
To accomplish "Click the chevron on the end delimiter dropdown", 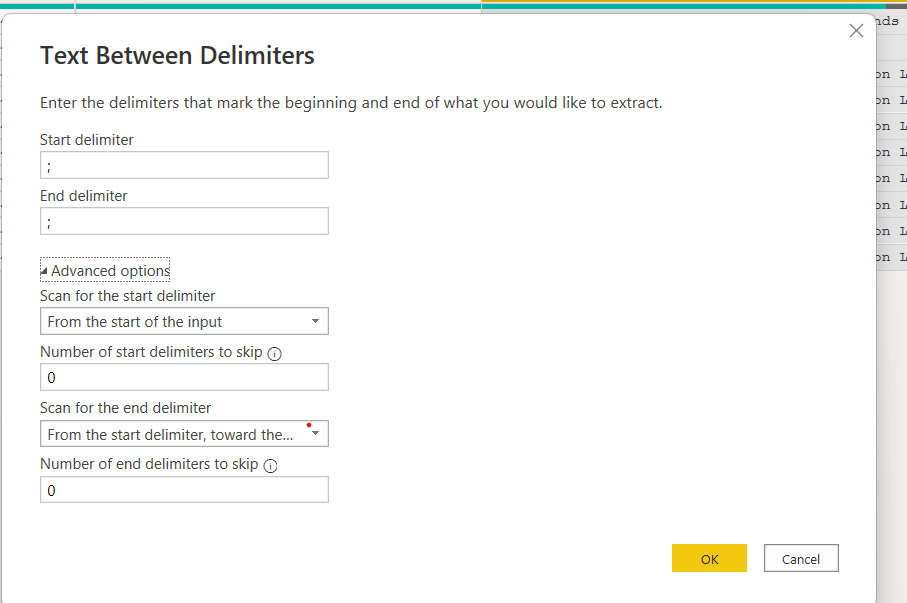I will coord(315,434).
